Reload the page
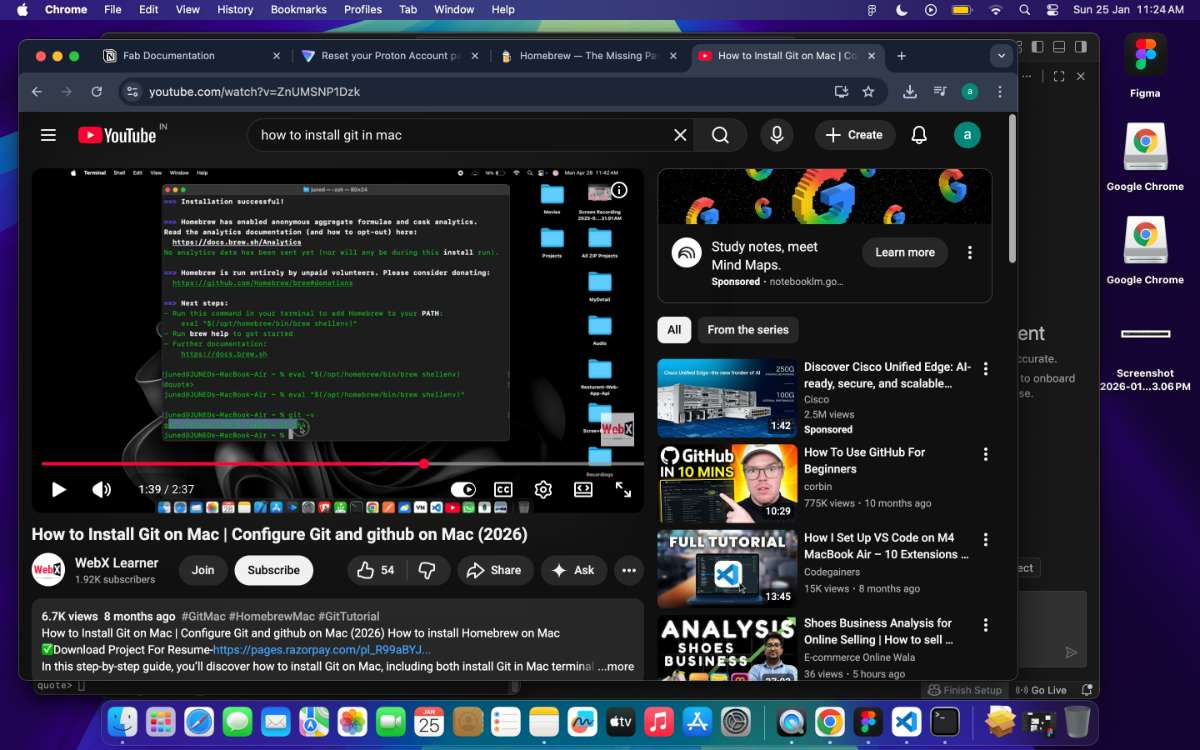The width and height of the screenshot is (1200, 750). (x=96, y=91)
